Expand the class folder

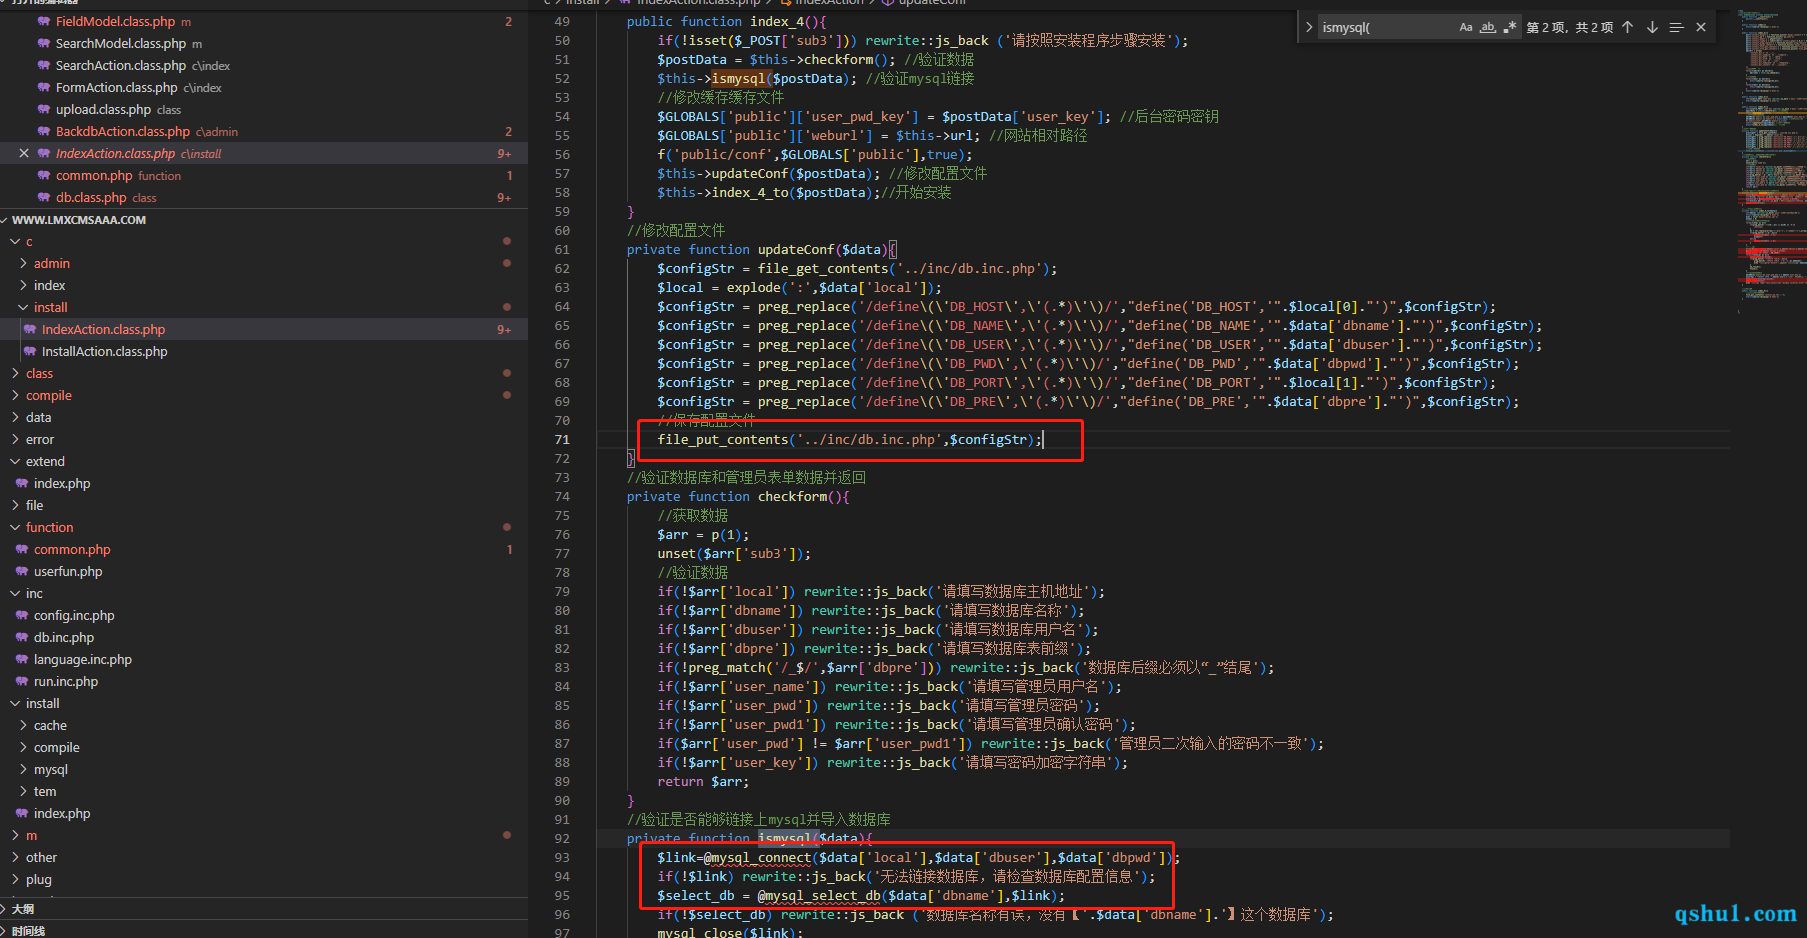coord(15,373)
